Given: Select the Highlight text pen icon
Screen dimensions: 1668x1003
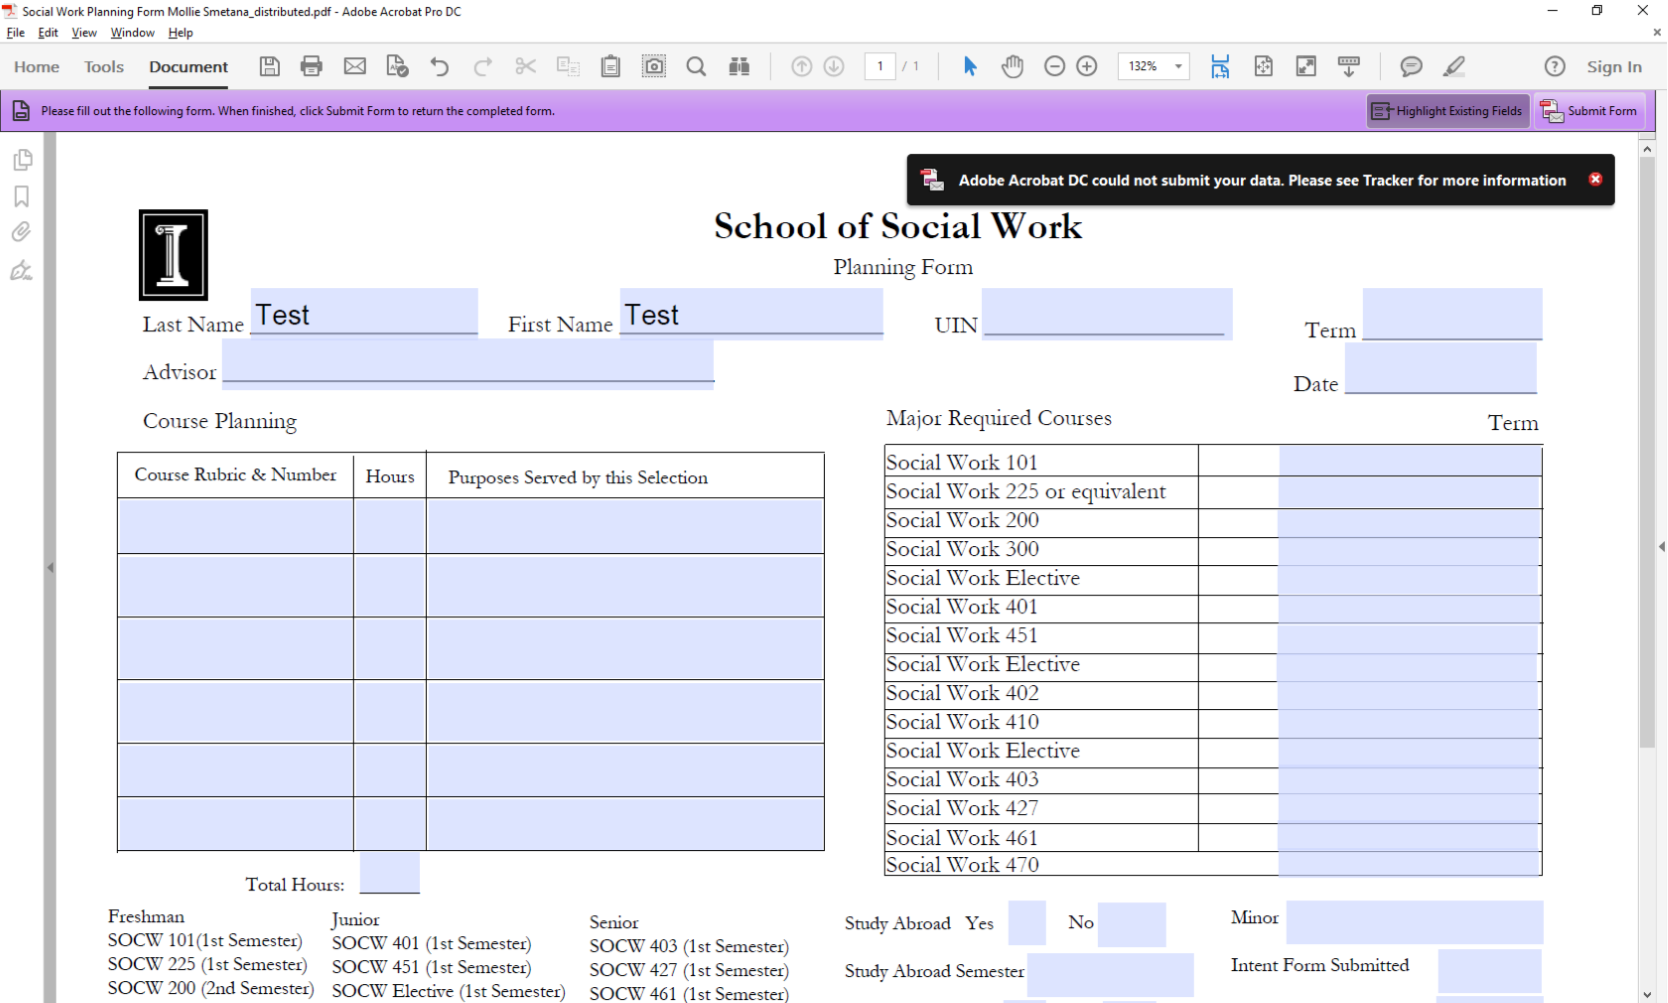Looking at the screenshot, I should pyautogui.click(x=1454, y=67).
